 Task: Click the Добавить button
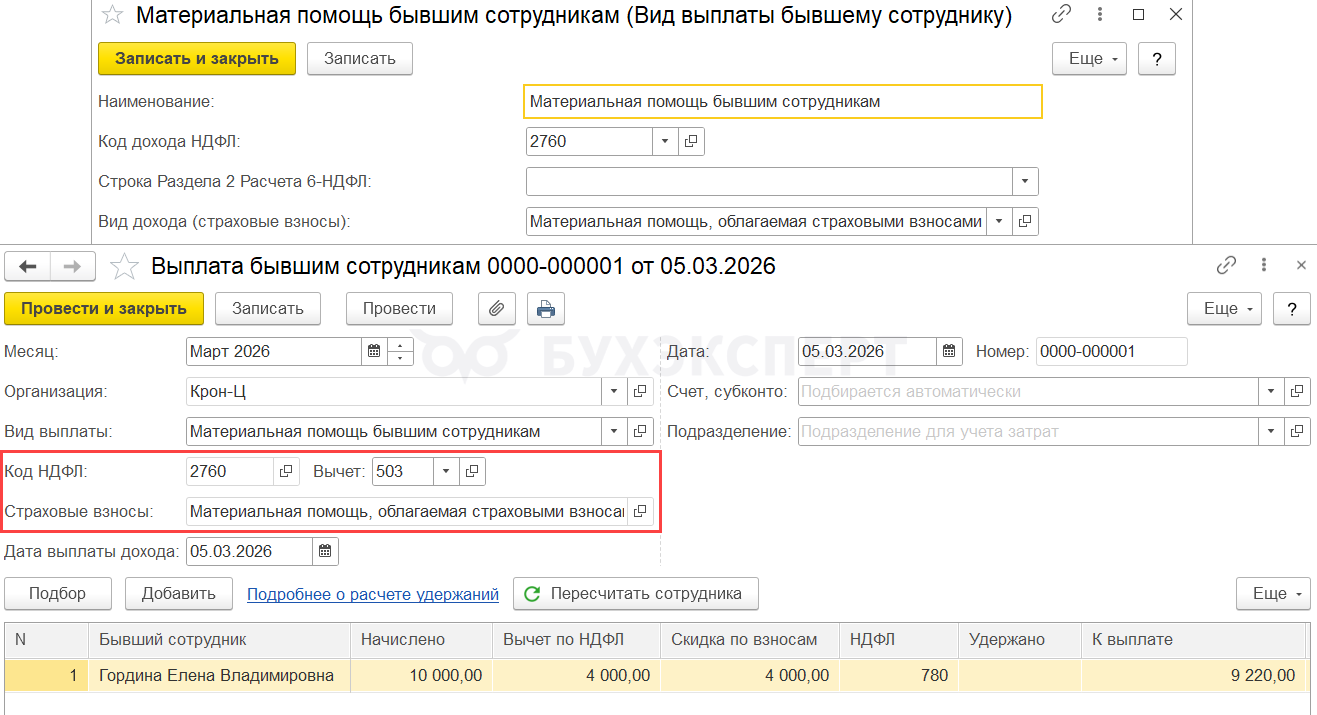179,593
